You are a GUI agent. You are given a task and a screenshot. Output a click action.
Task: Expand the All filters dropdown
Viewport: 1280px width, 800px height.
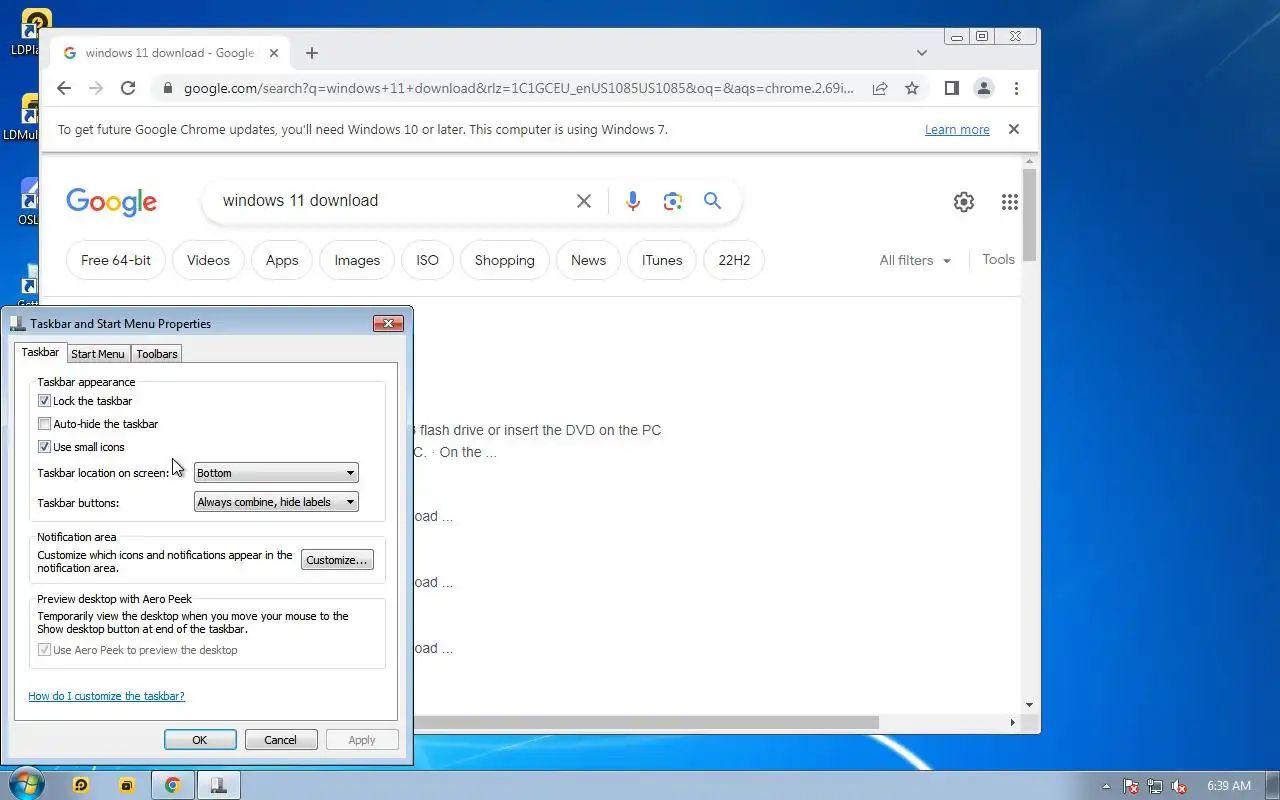pyautogui.click(x=915, y=260)
